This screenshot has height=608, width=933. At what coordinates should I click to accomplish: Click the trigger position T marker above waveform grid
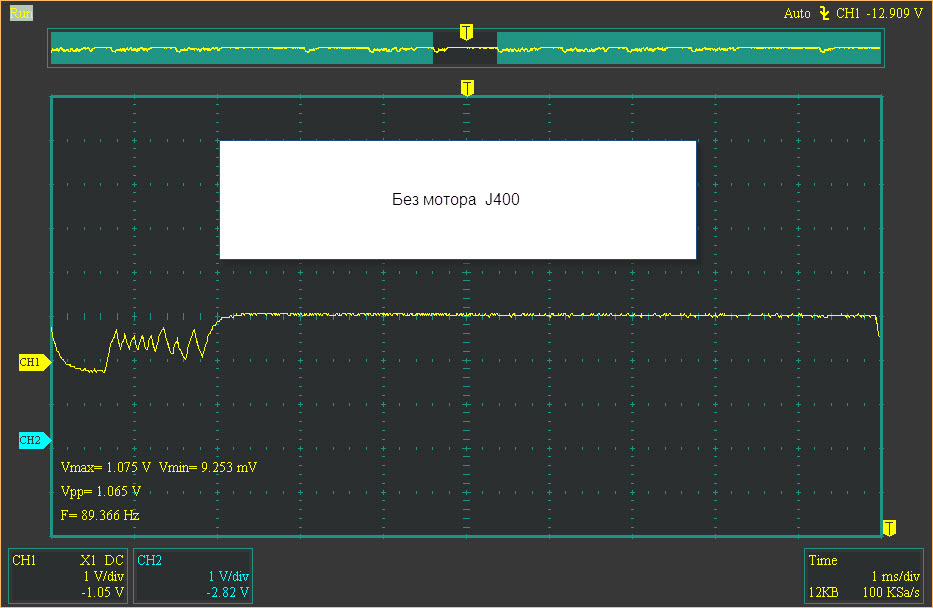point(467,88)
